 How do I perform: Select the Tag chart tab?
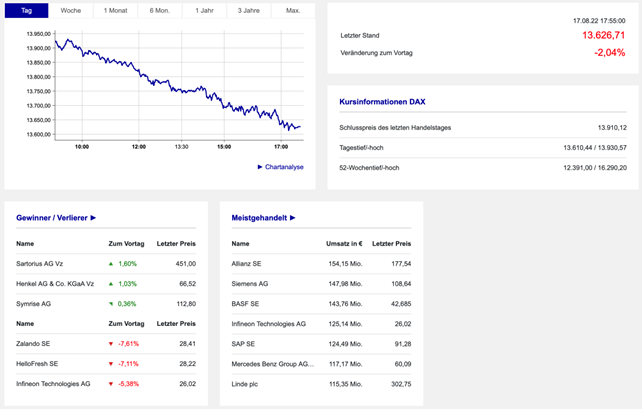26,10
